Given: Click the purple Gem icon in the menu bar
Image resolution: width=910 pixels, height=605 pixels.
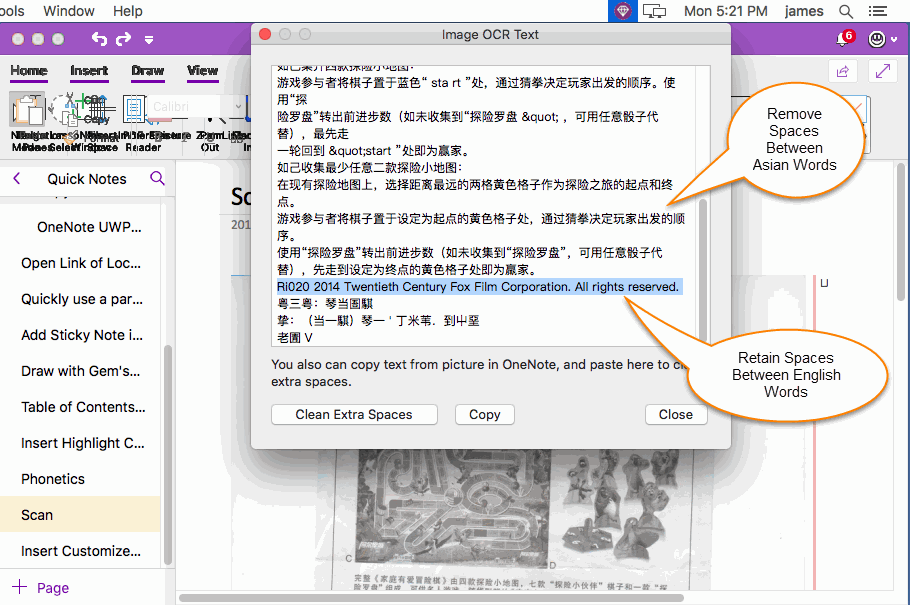Looking at the screenshot, I should click(623, 11).
